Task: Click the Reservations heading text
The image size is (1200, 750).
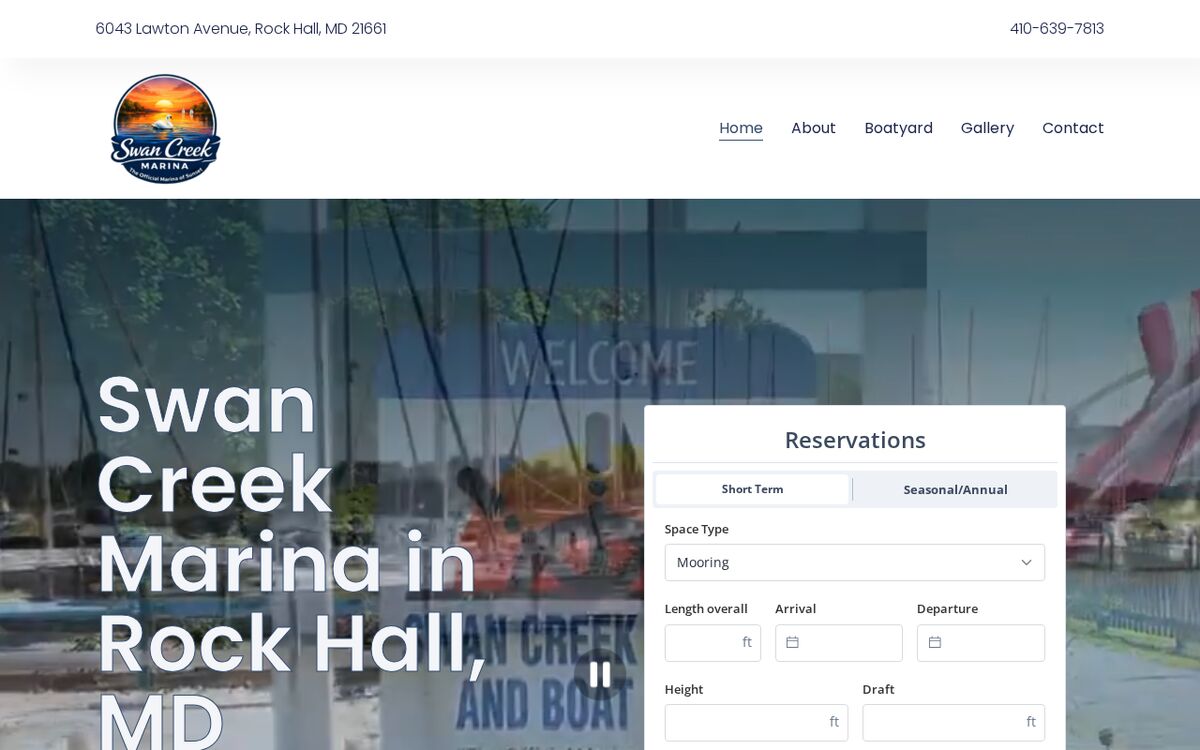Action: pyautogui.click(x=855, y=440)
